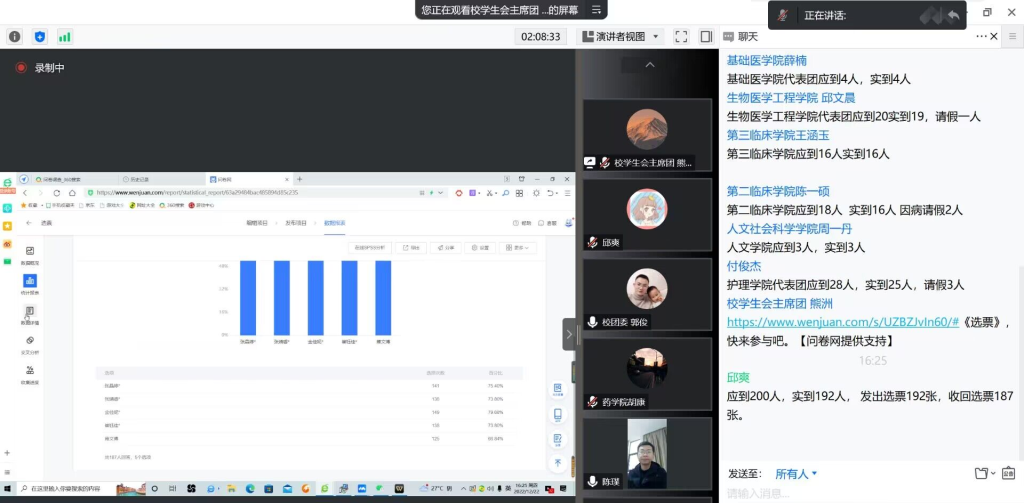This screenshot has height=503, width=1024.
Task: Click the blue security shield icon
Action: [x=40, y=36]
